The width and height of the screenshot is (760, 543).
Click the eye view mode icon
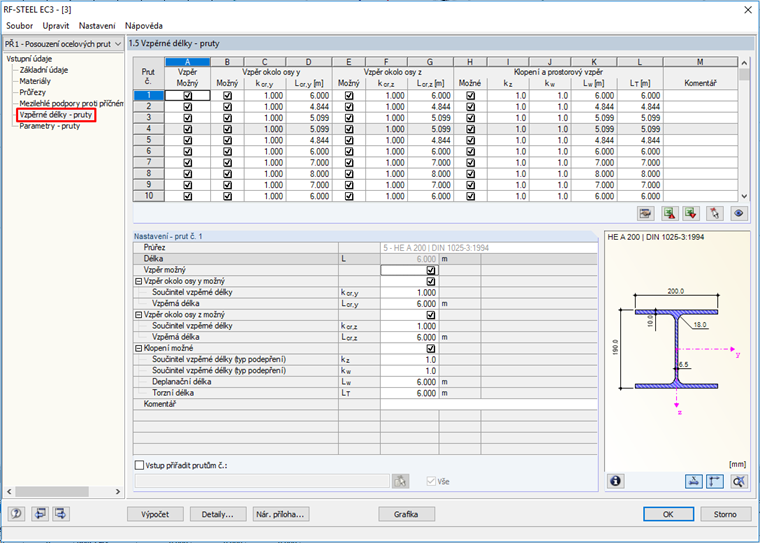tap(739, 213)
